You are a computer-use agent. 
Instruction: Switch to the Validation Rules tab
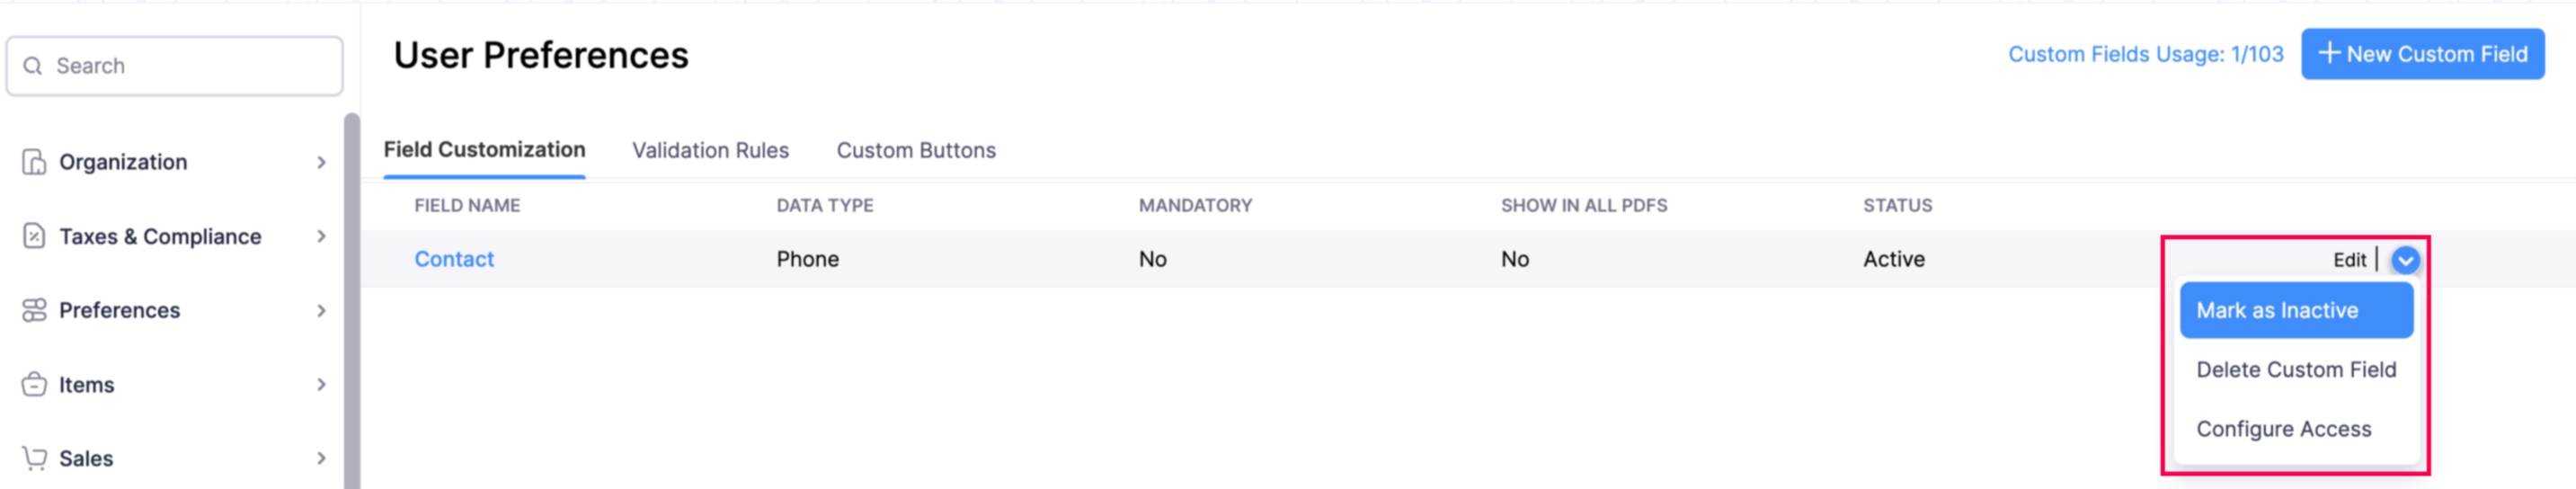710,150
